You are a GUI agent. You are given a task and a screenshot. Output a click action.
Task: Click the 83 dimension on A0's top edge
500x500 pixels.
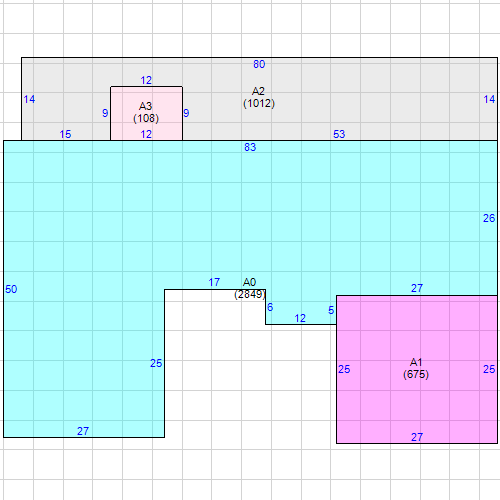(x=250, y=147)
